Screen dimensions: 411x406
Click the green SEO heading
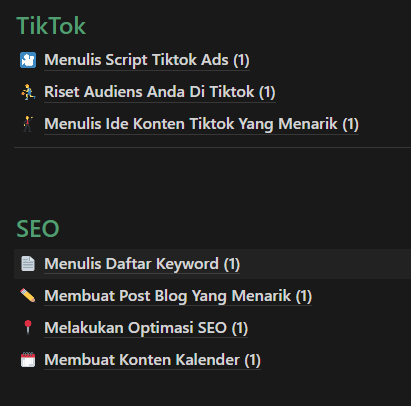(x=38, y=229)
